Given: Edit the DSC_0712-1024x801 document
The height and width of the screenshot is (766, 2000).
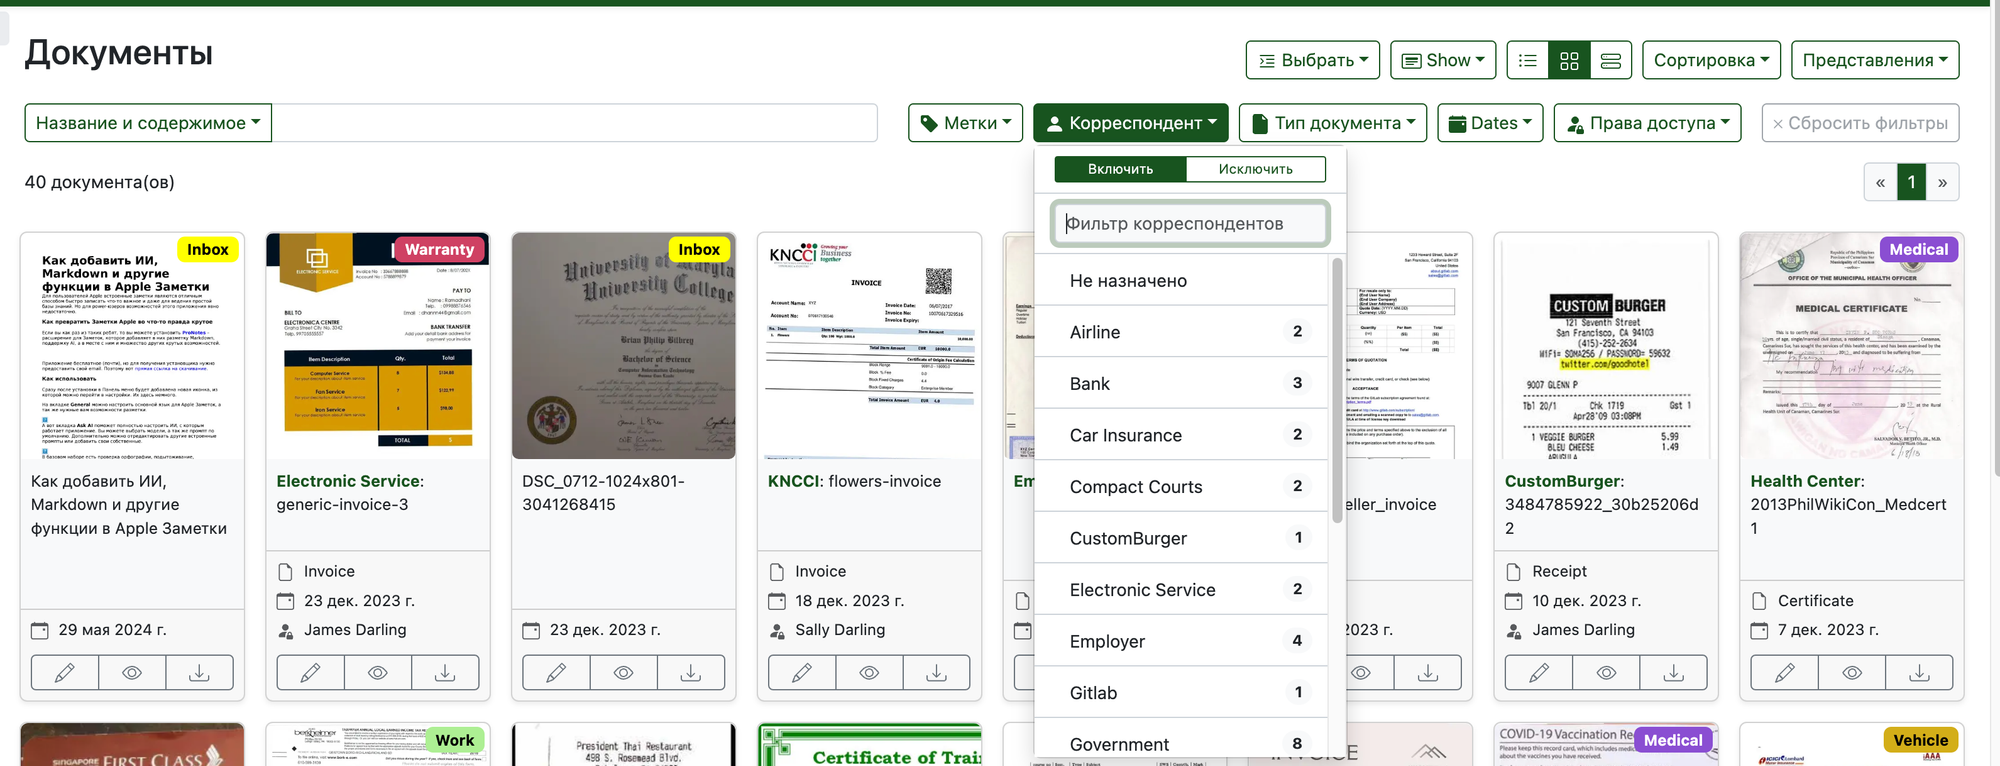Looking at the screenshot, I should (556, 673).
